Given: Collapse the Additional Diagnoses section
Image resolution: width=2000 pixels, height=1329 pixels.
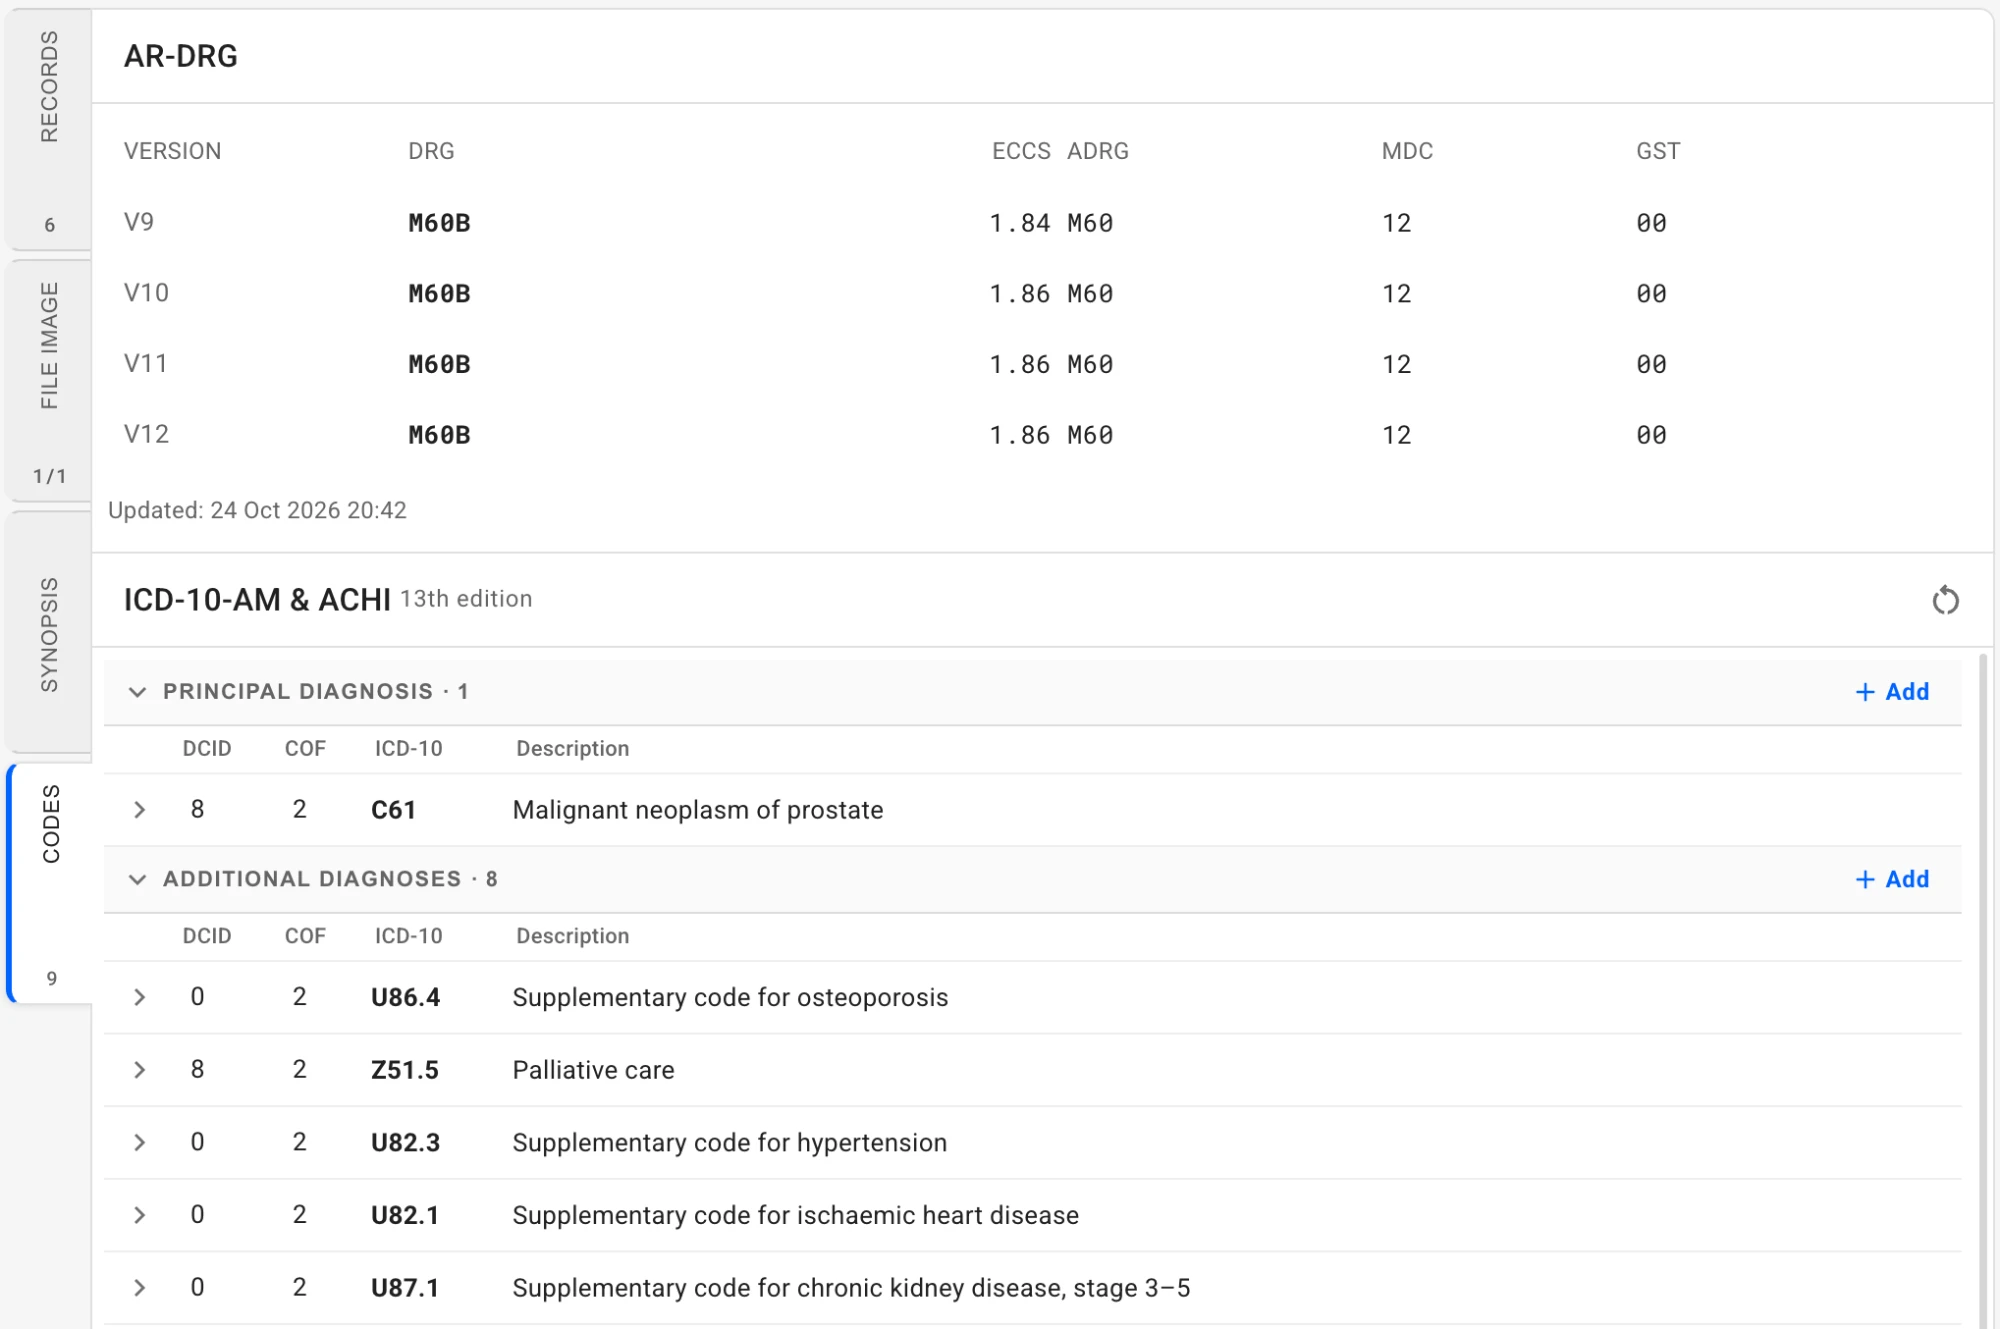Looking at the screenshot, I should pos(138,879).
